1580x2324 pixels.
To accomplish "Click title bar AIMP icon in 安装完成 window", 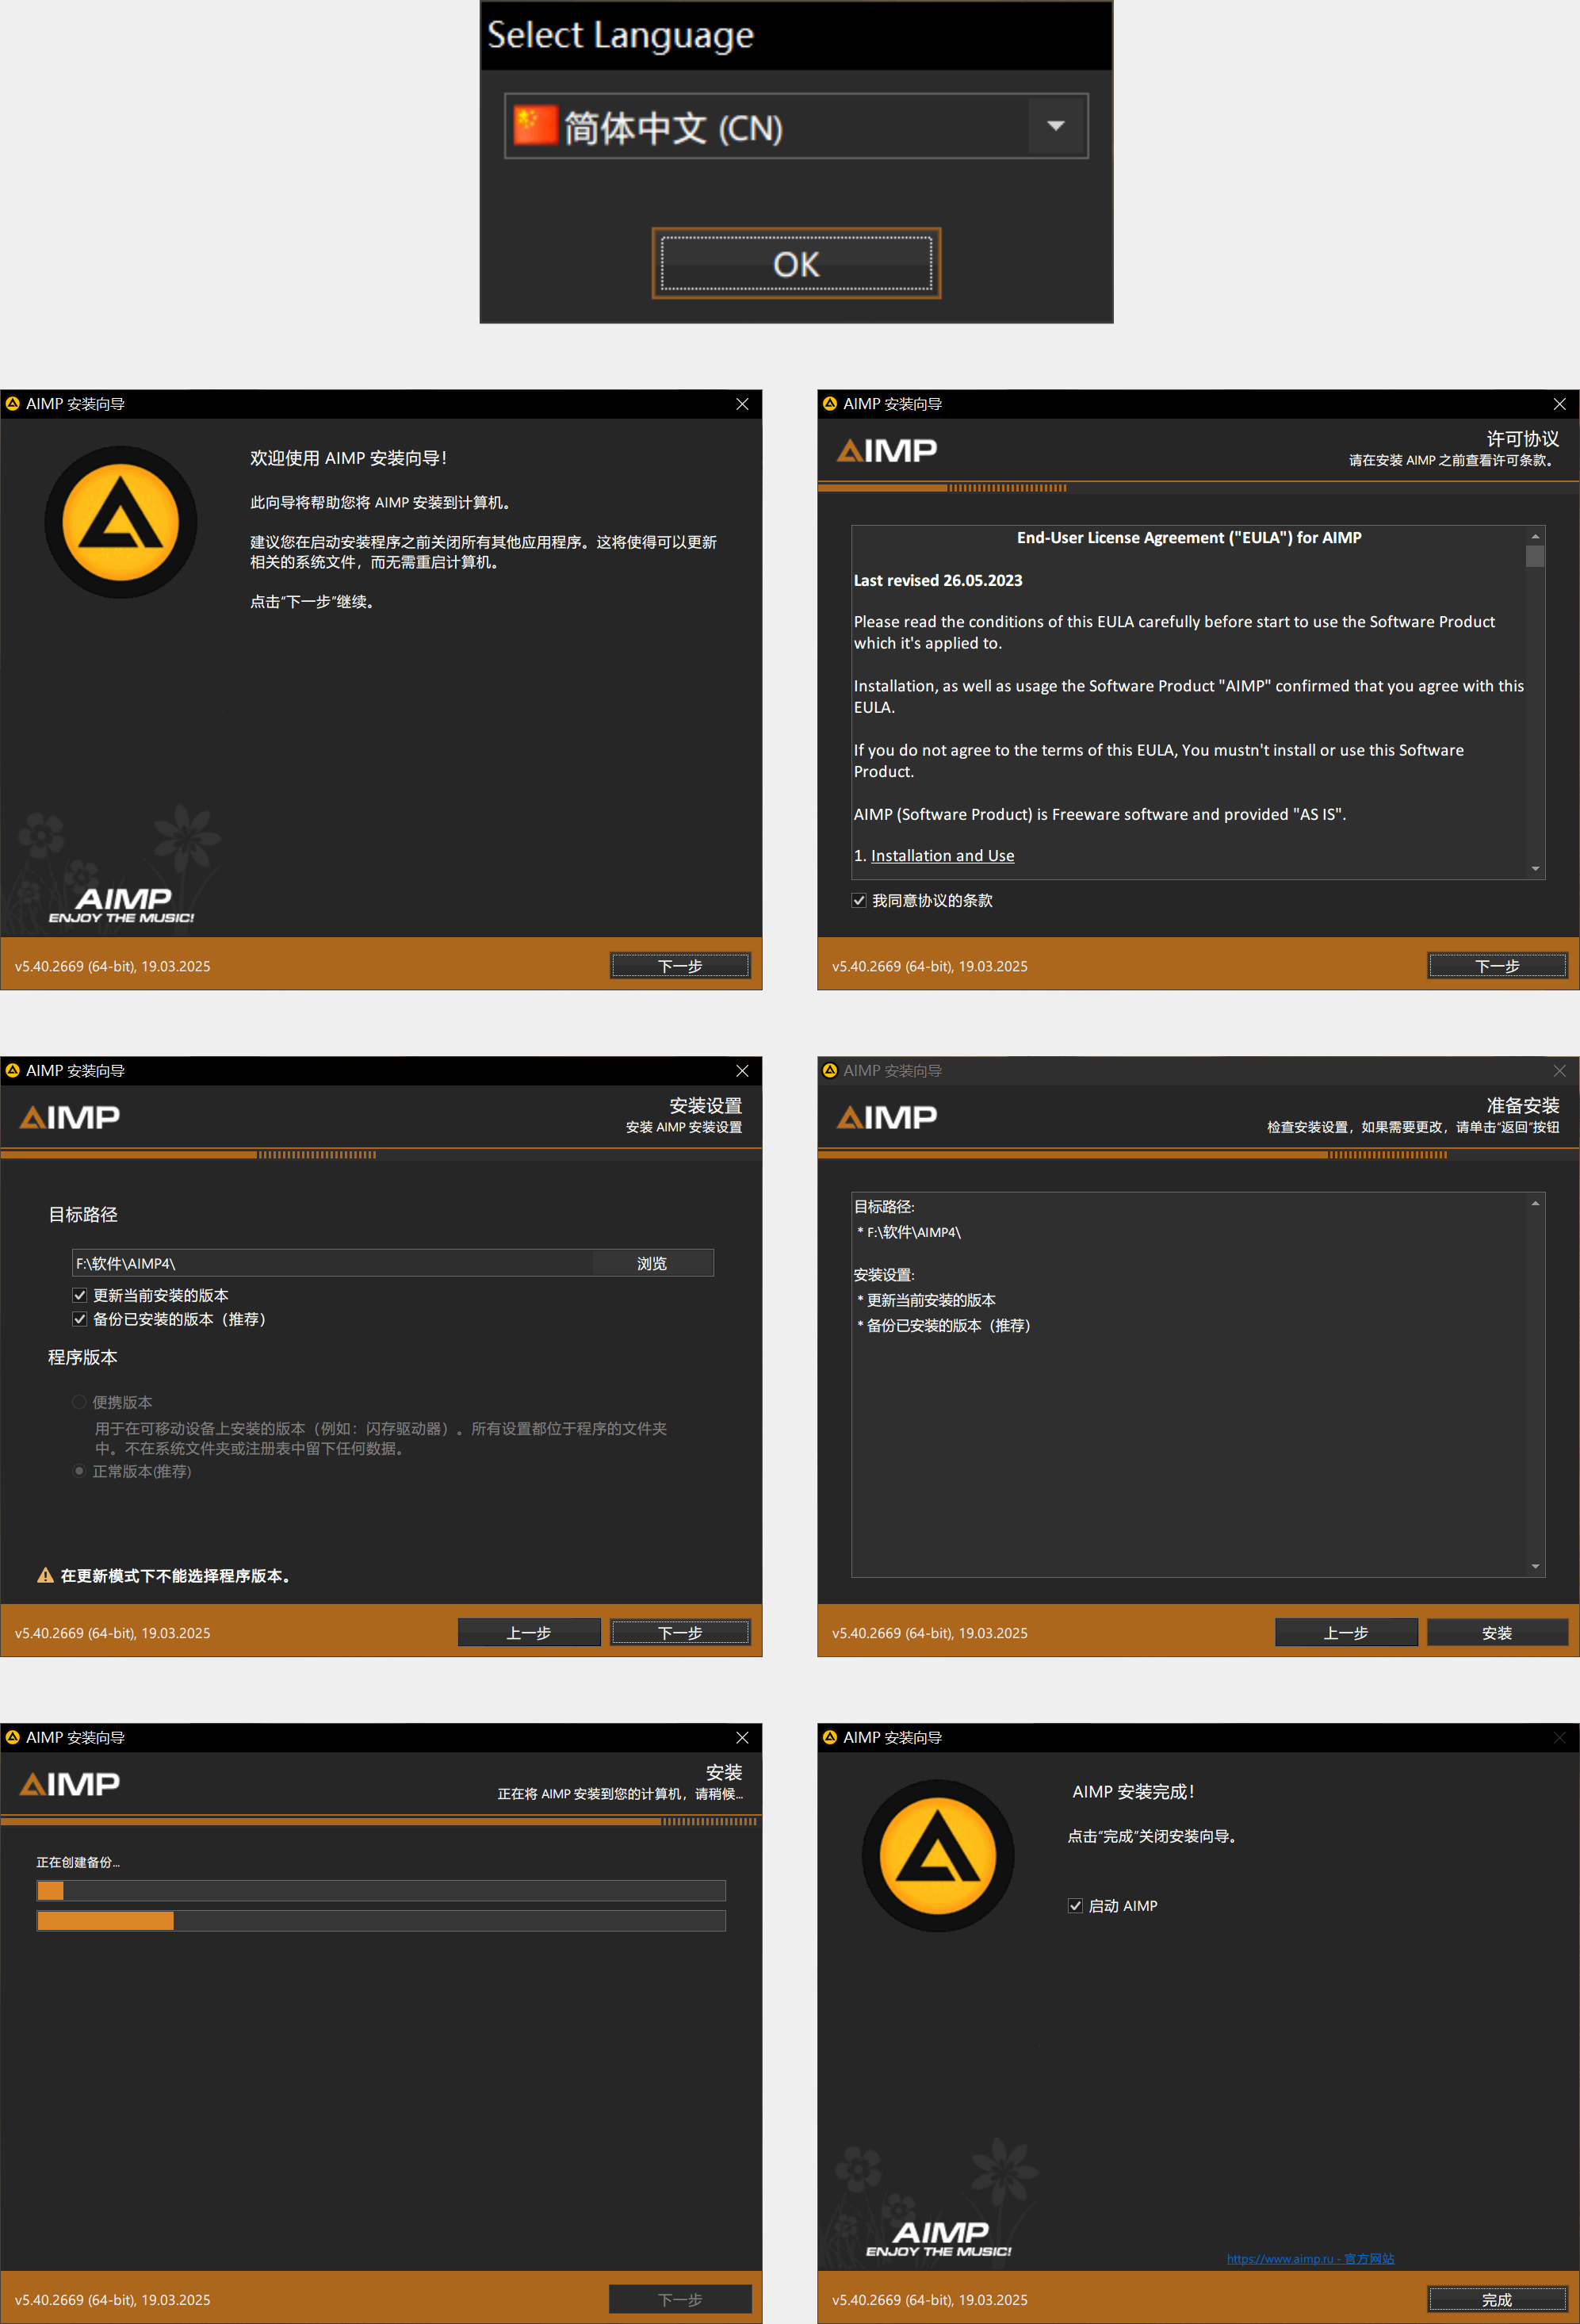I will [x=830, y=1738].
